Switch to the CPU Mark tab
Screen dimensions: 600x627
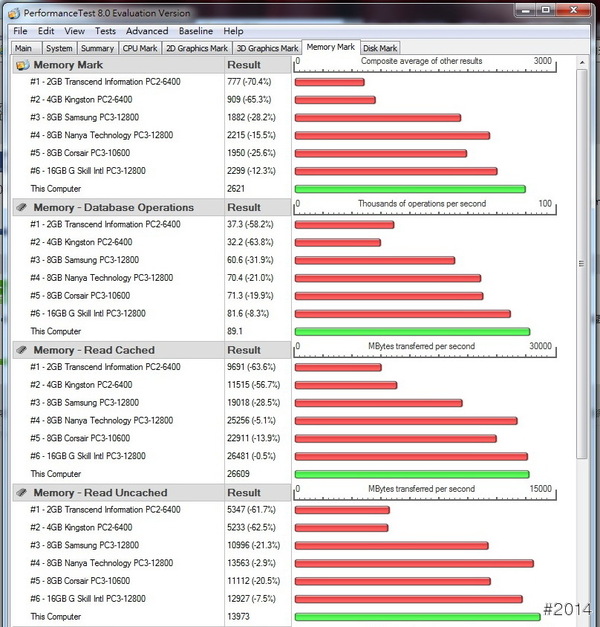tap(140, 48)
